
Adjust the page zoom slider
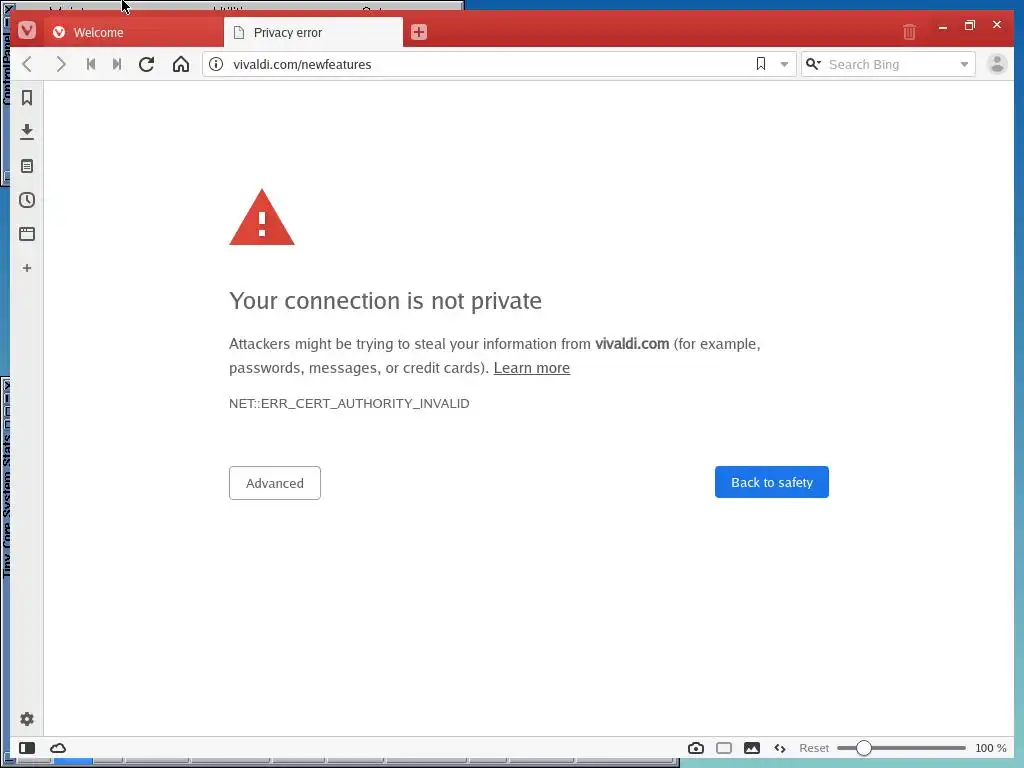click(x=901, y=748)
